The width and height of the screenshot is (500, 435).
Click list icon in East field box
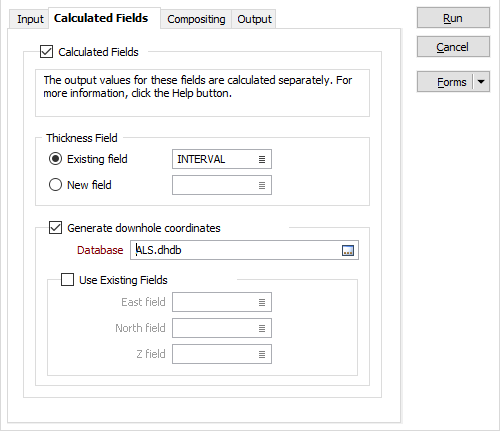262,302
